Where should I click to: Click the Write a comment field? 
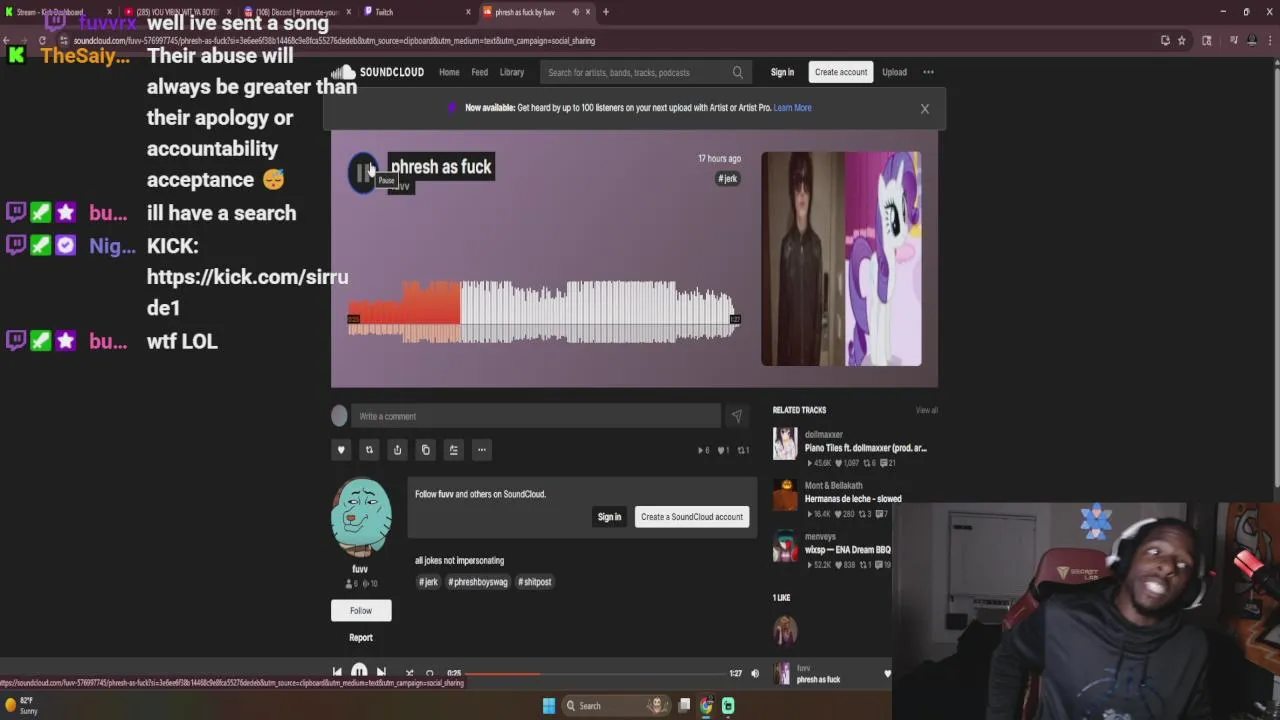click(x=537, y=416)
